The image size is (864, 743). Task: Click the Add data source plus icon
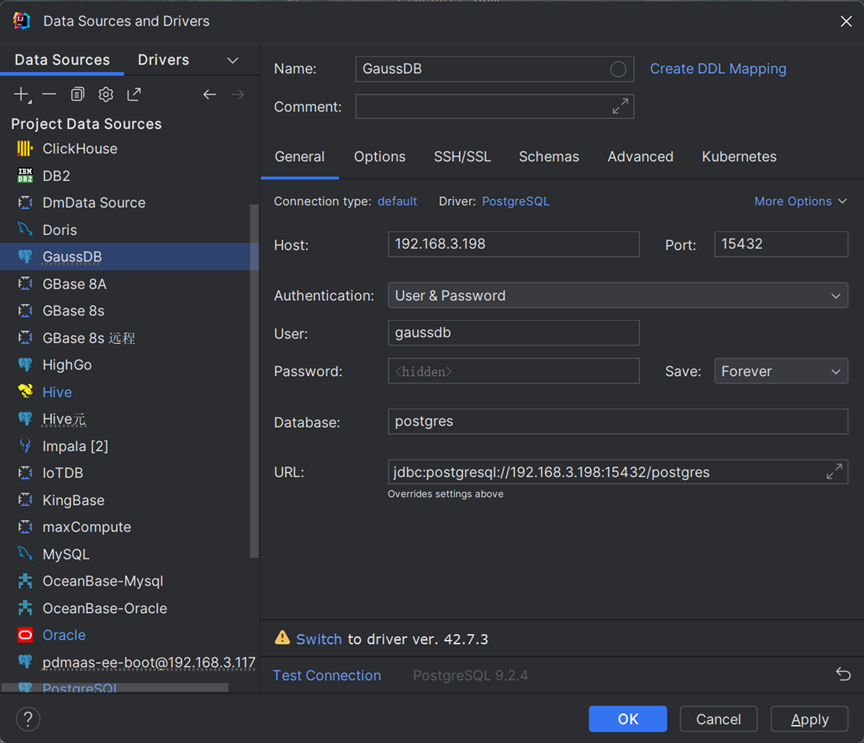coord(22,94)
